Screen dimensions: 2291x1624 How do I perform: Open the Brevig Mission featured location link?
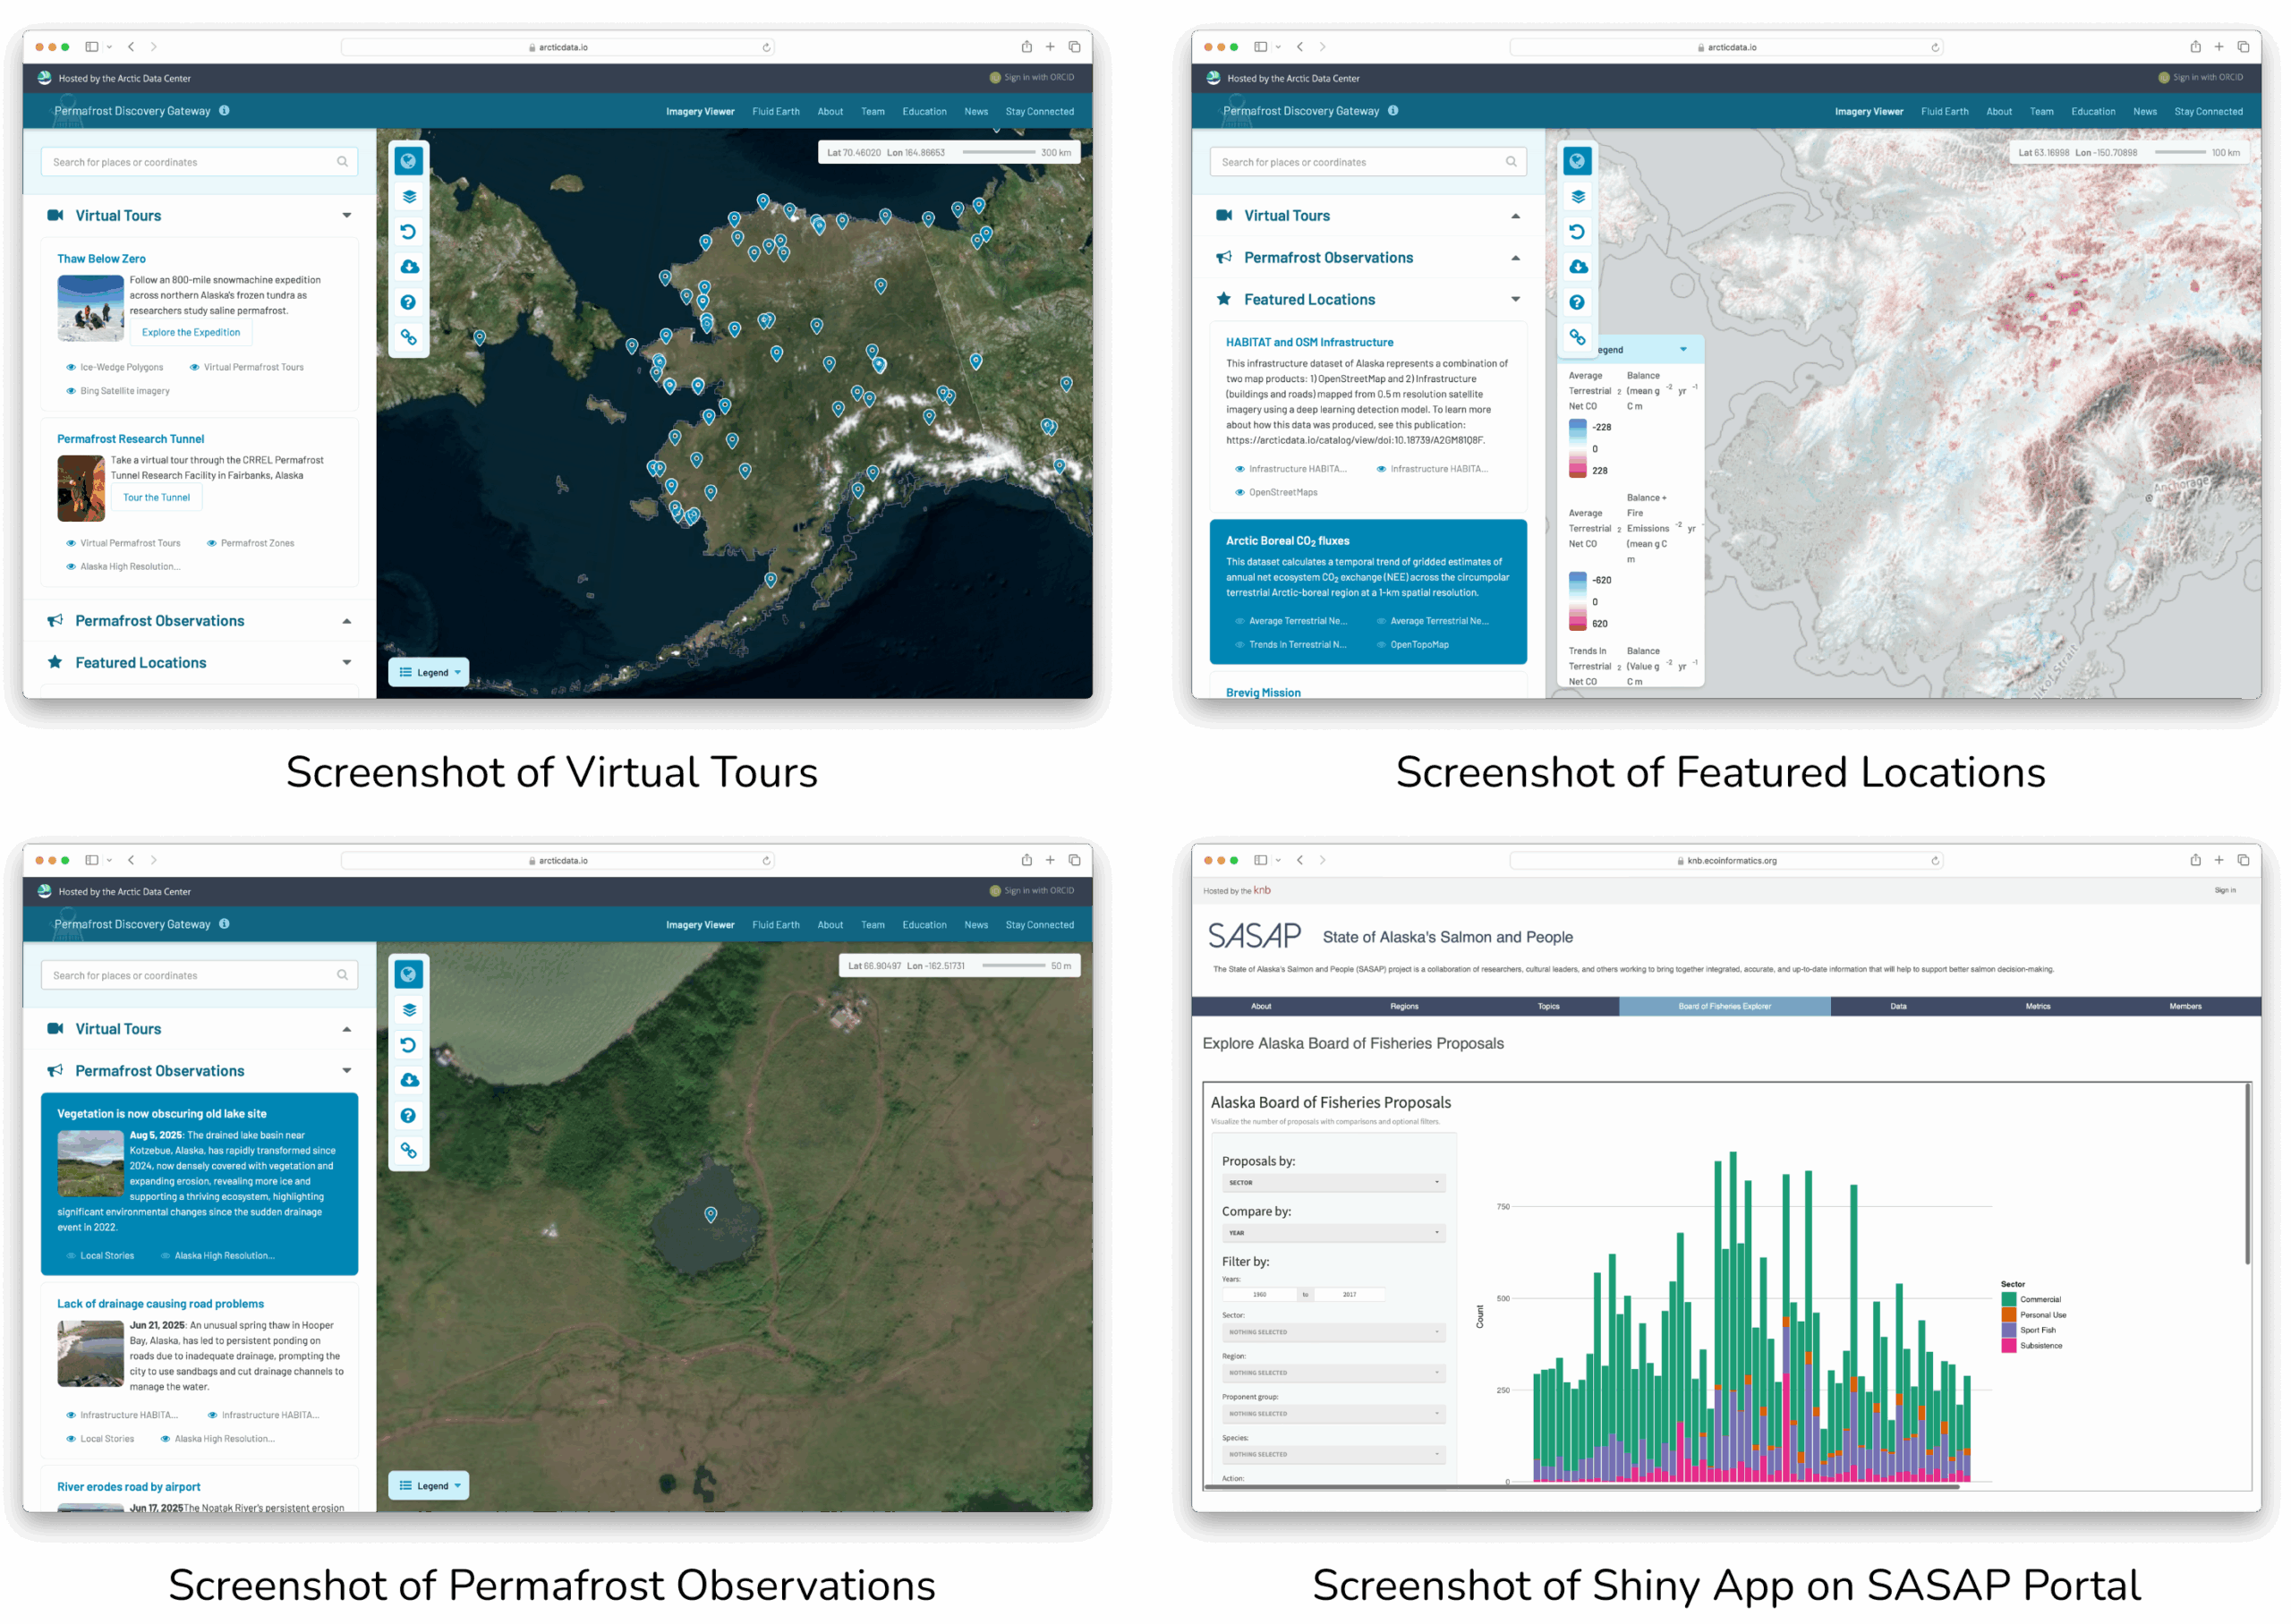(1263, 692)
